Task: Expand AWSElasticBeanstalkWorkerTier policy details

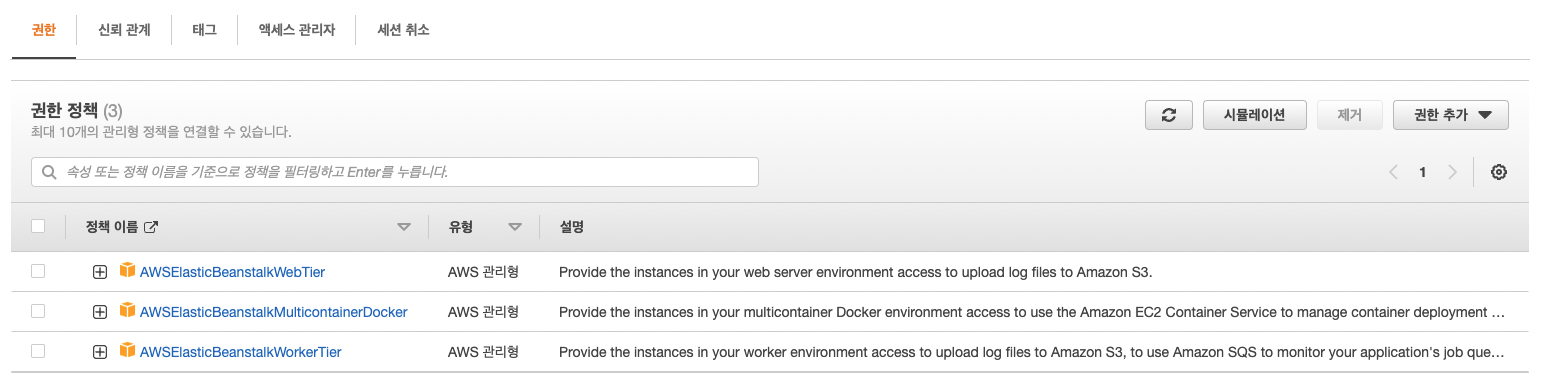Action: tap(99, 352)
